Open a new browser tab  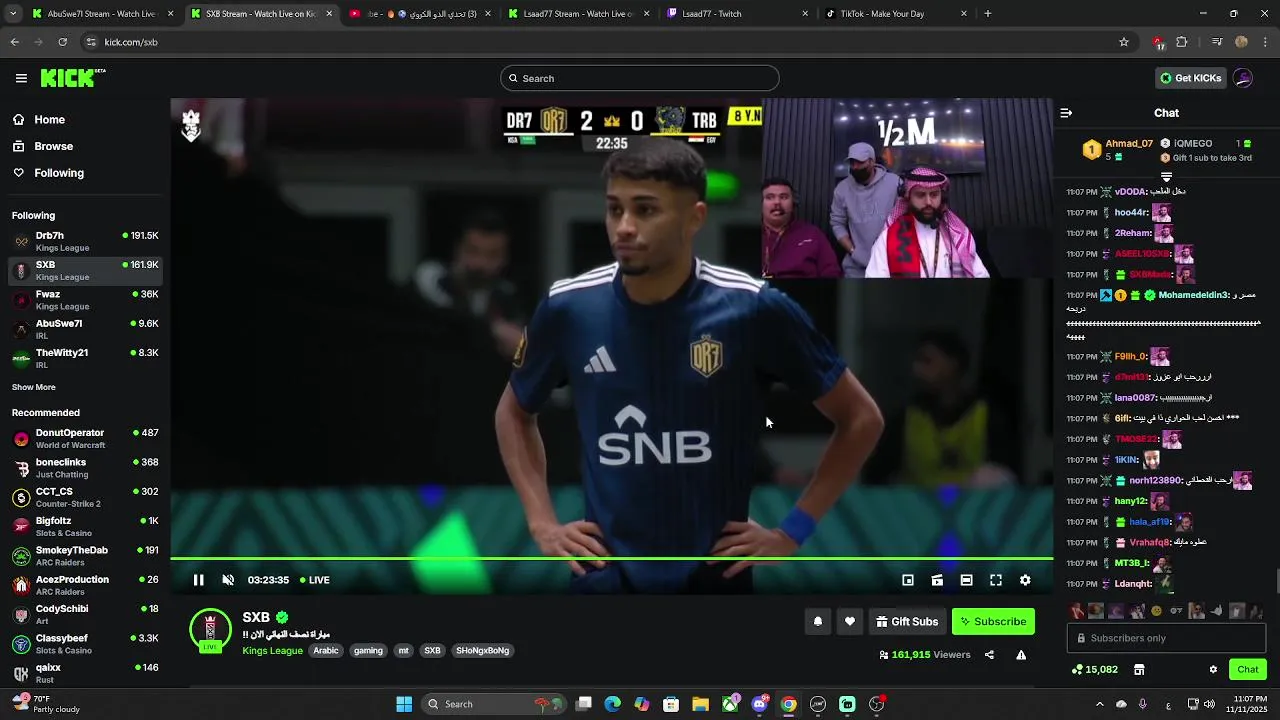[988, 14]
